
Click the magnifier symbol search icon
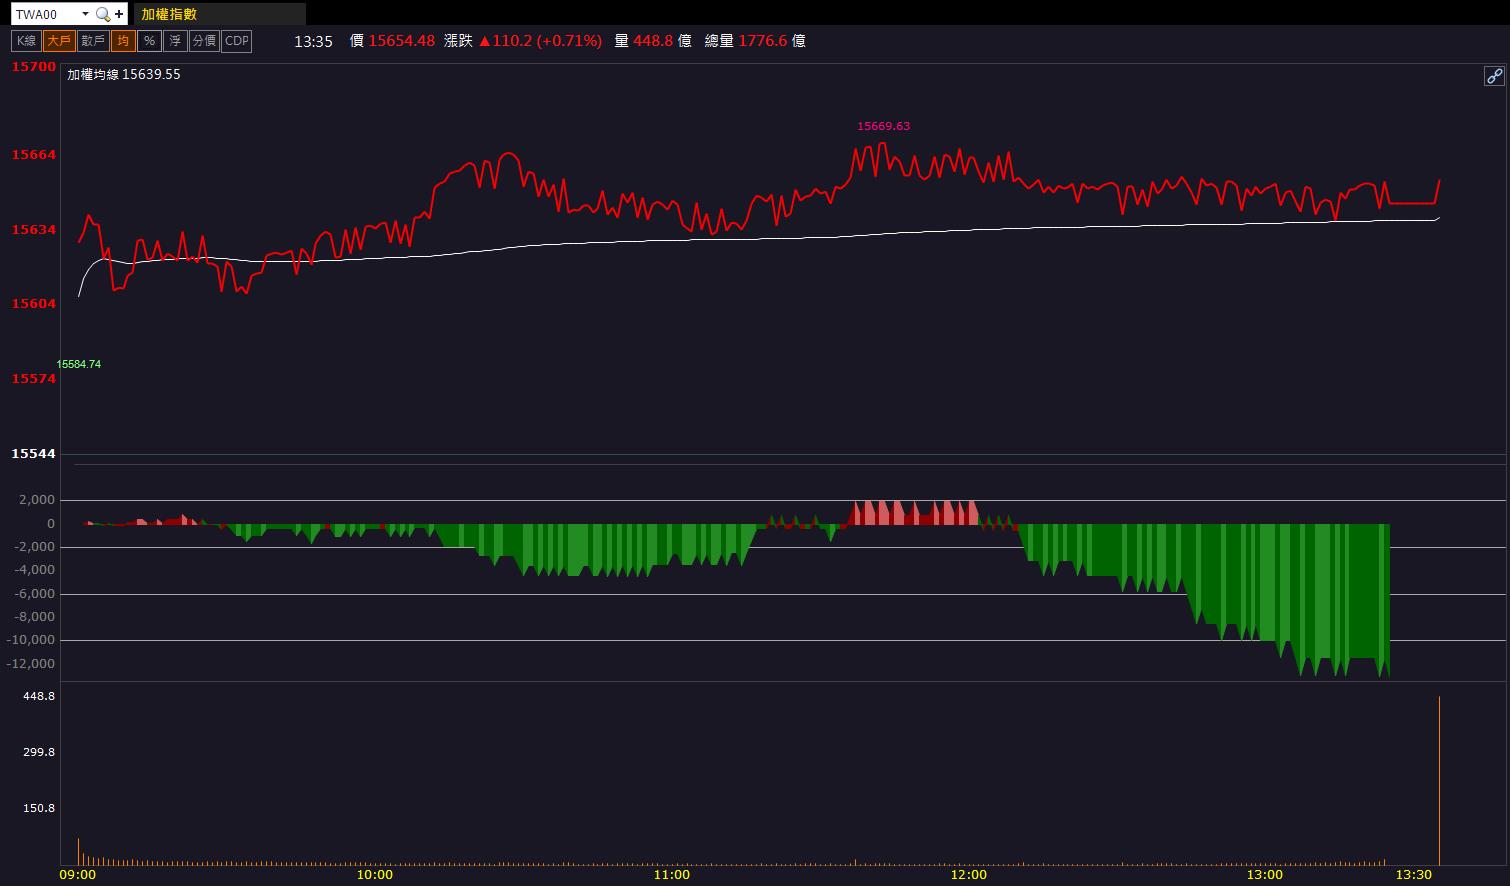102,14
